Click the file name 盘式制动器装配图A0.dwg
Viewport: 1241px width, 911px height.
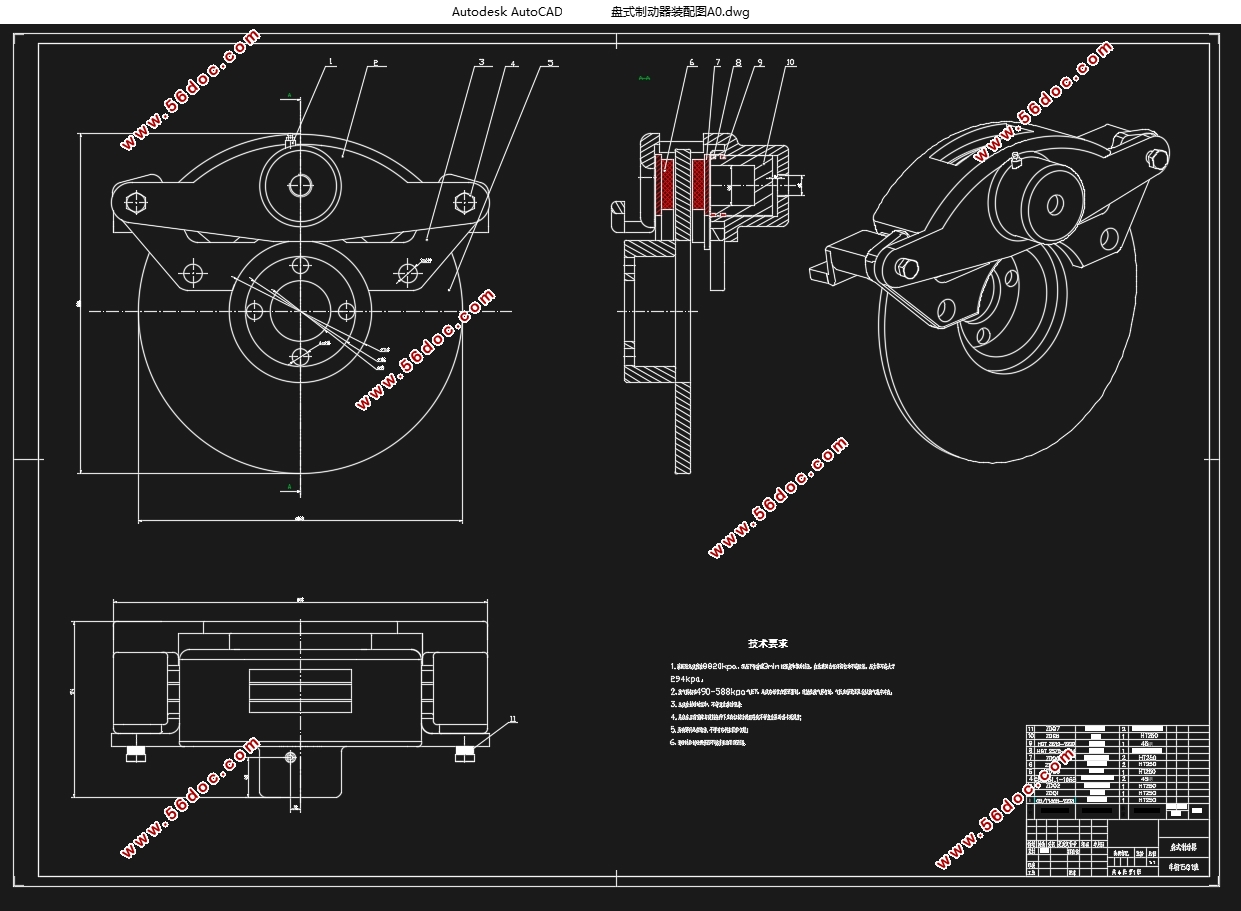[680, 12]
